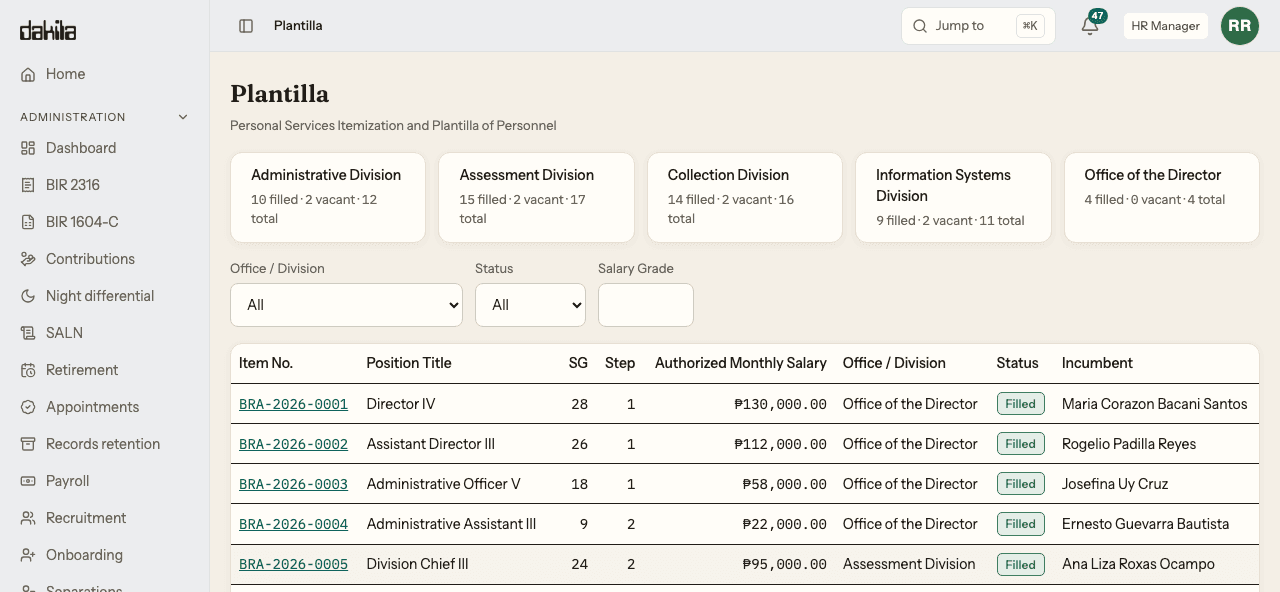Screen dimensions: 1280x592
Task: Click the Incumbent column header
Action: 1097,363
